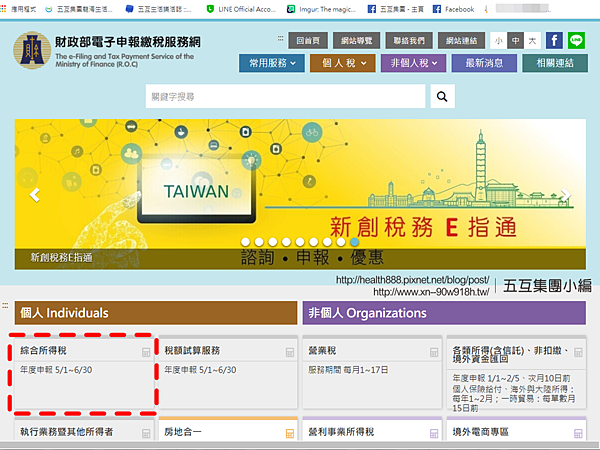The width and height of the screenshot is (600, 450).
Task: Click calculator icon on 各類所得 card
Action: 578,352
